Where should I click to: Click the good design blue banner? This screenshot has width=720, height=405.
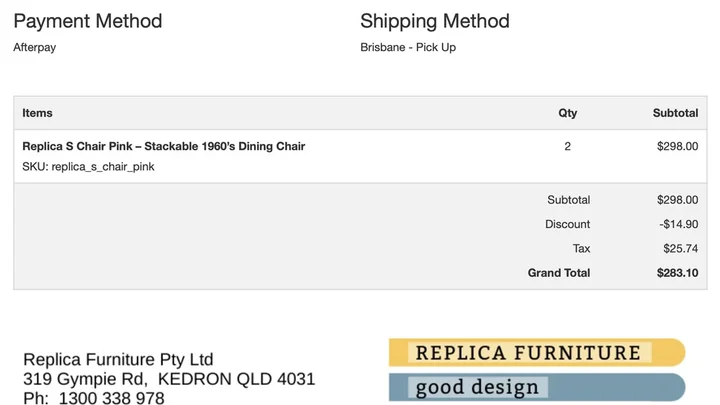tap(537, 387)
